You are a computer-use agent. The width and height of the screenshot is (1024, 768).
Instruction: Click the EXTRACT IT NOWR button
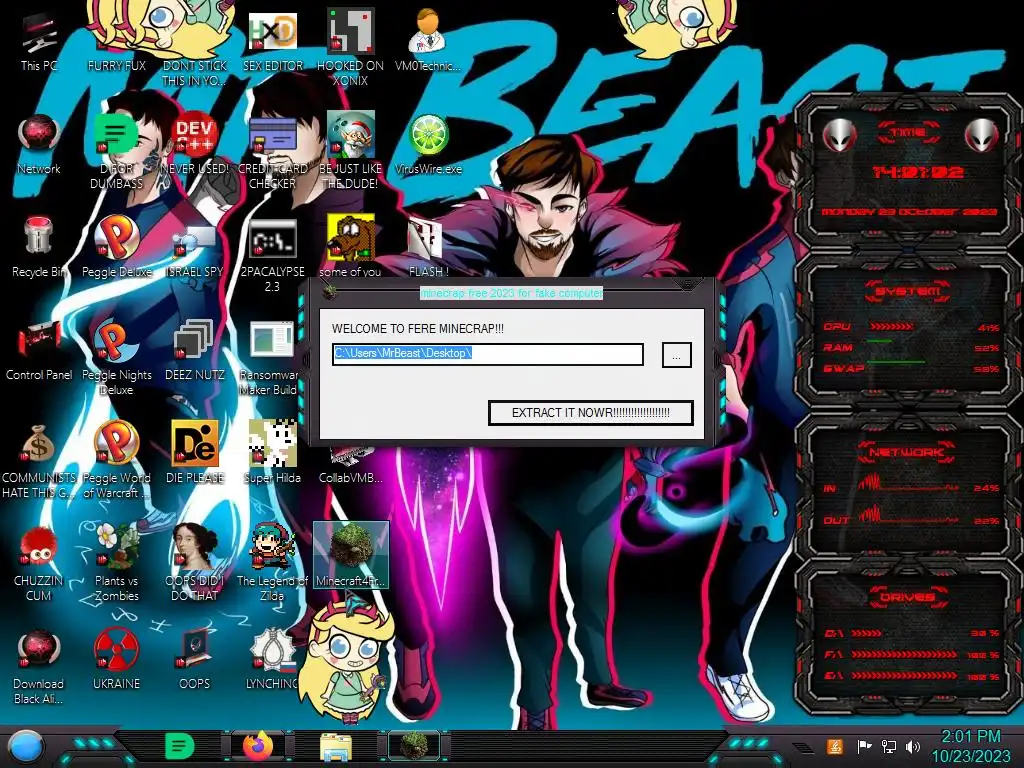(x=590, y=413)
